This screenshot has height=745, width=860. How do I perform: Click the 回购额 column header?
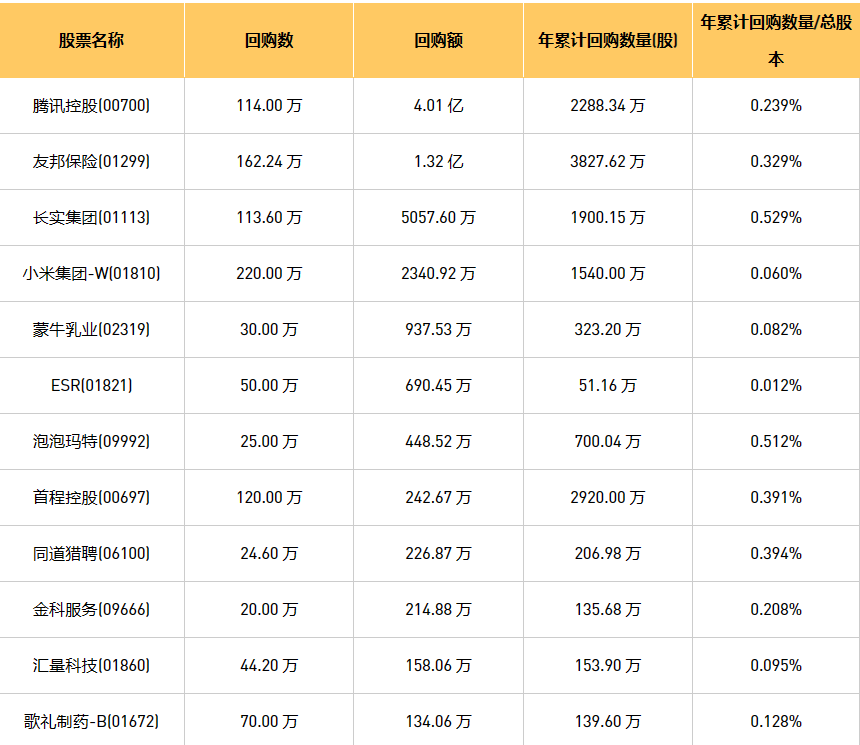438,41
